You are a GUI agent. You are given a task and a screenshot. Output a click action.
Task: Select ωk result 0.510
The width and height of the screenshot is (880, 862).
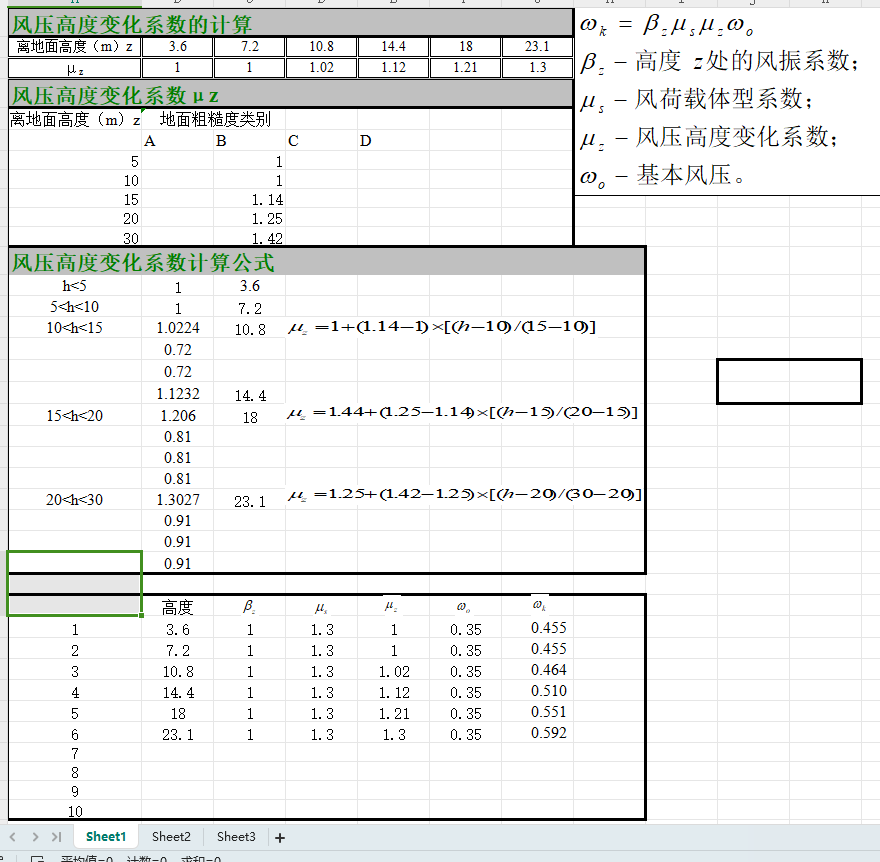[x=549, y=691]
